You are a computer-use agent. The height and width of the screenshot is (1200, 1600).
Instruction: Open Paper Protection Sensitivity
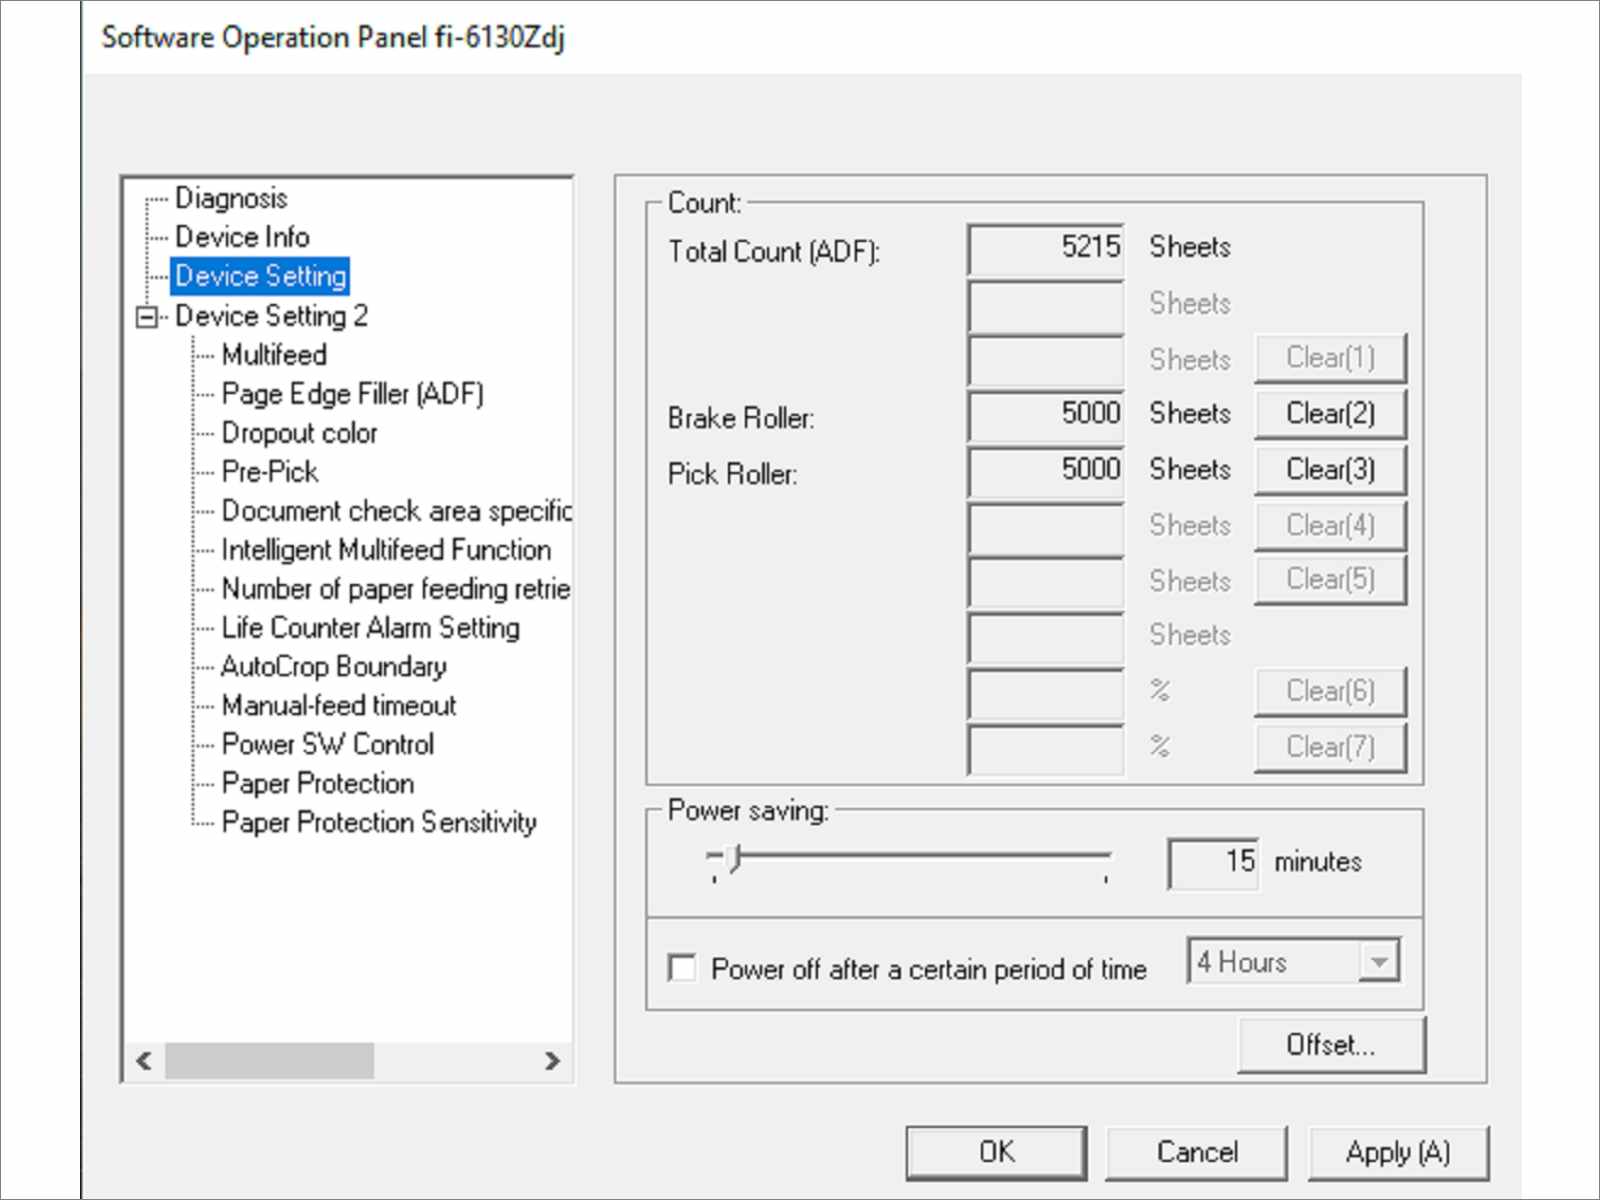[x=378, y=823]
